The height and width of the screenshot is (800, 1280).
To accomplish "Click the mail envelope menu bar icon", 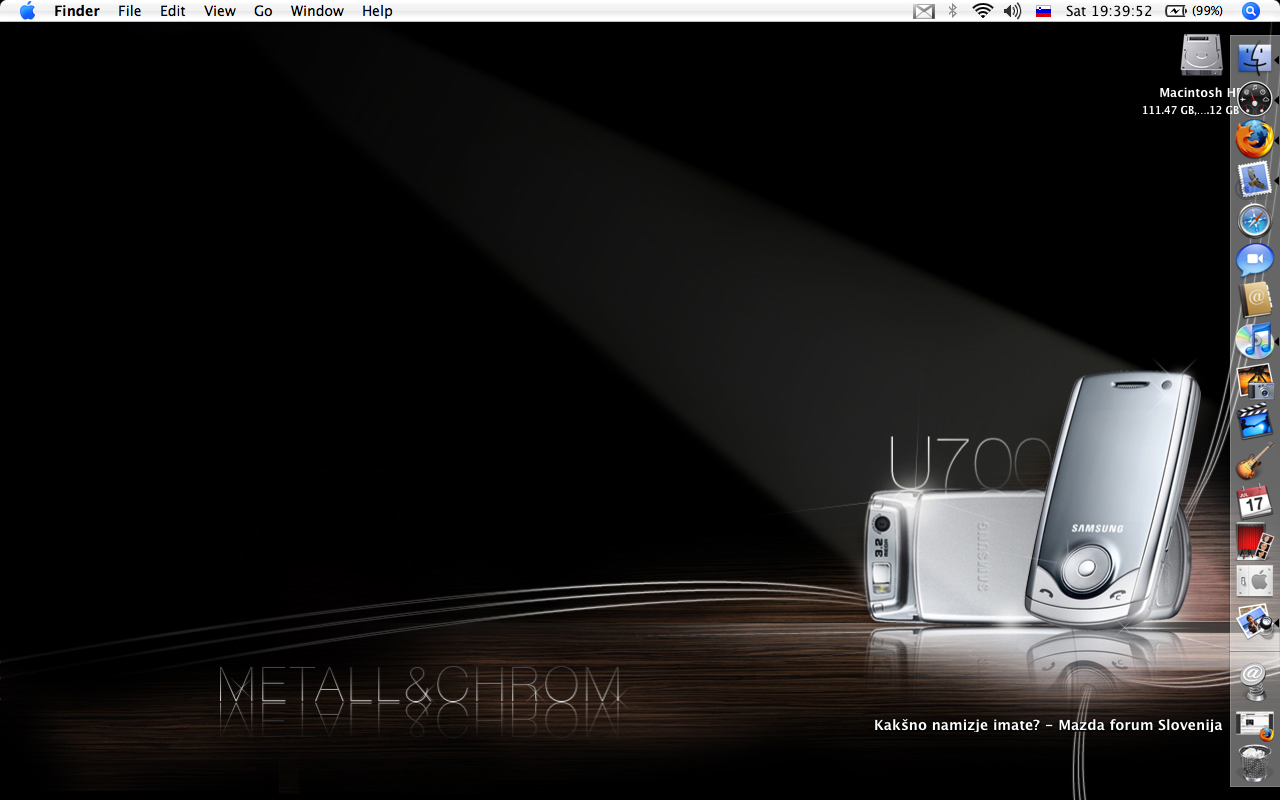I will pos(924,11).
